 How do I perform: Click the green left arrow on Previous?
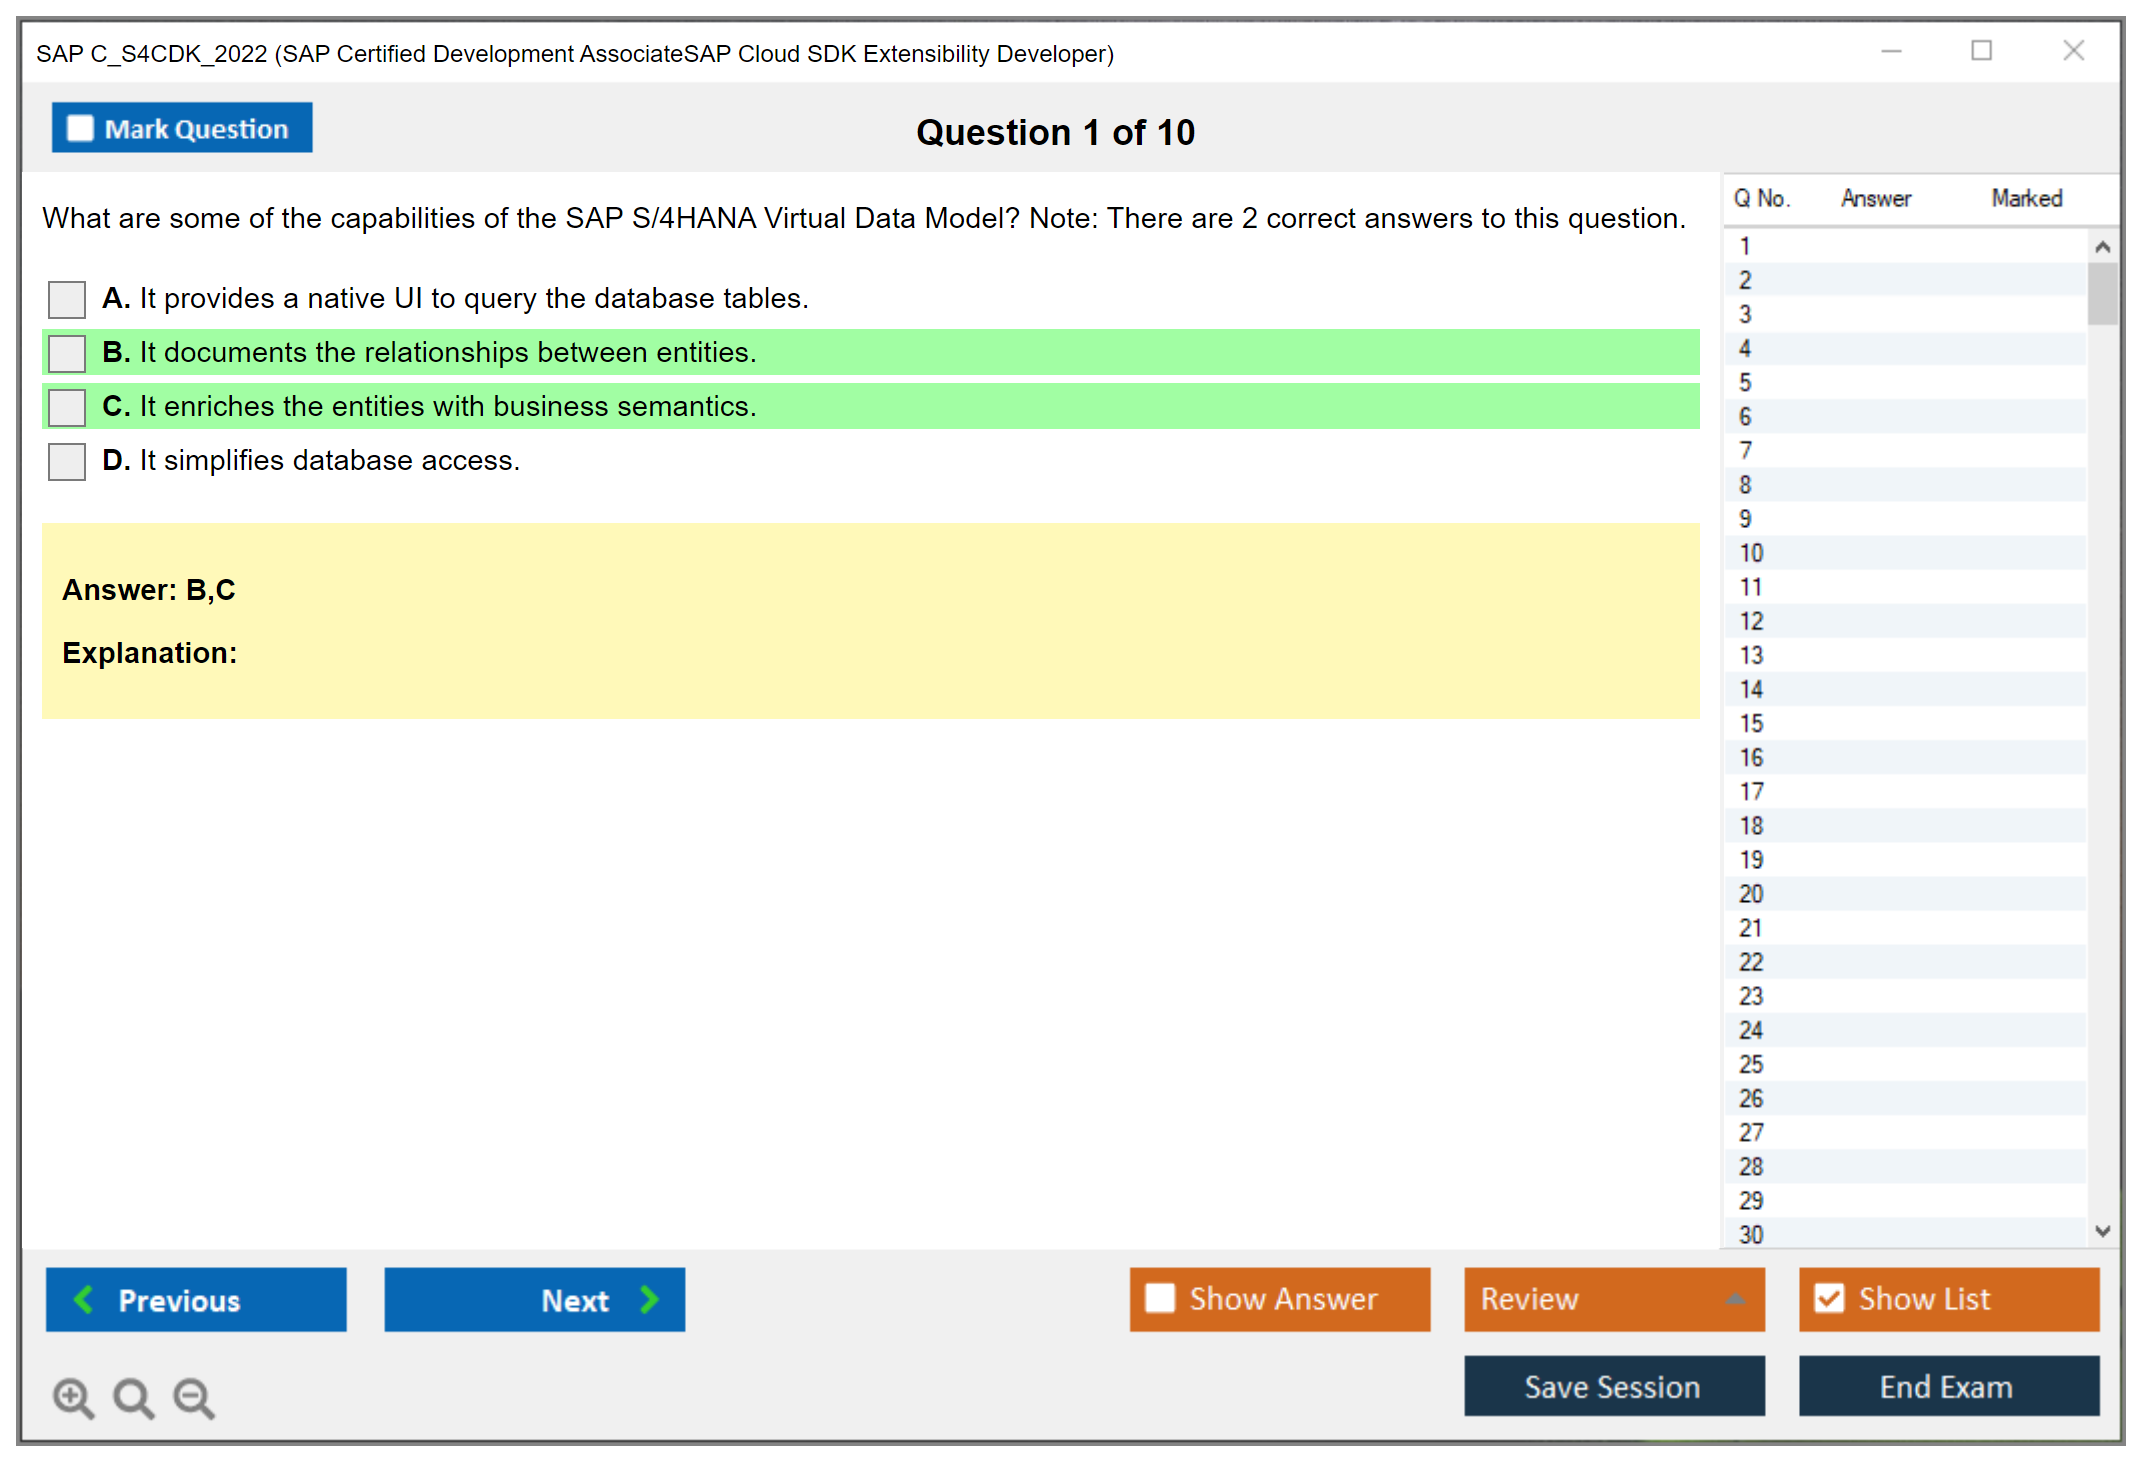[85, 1299]
